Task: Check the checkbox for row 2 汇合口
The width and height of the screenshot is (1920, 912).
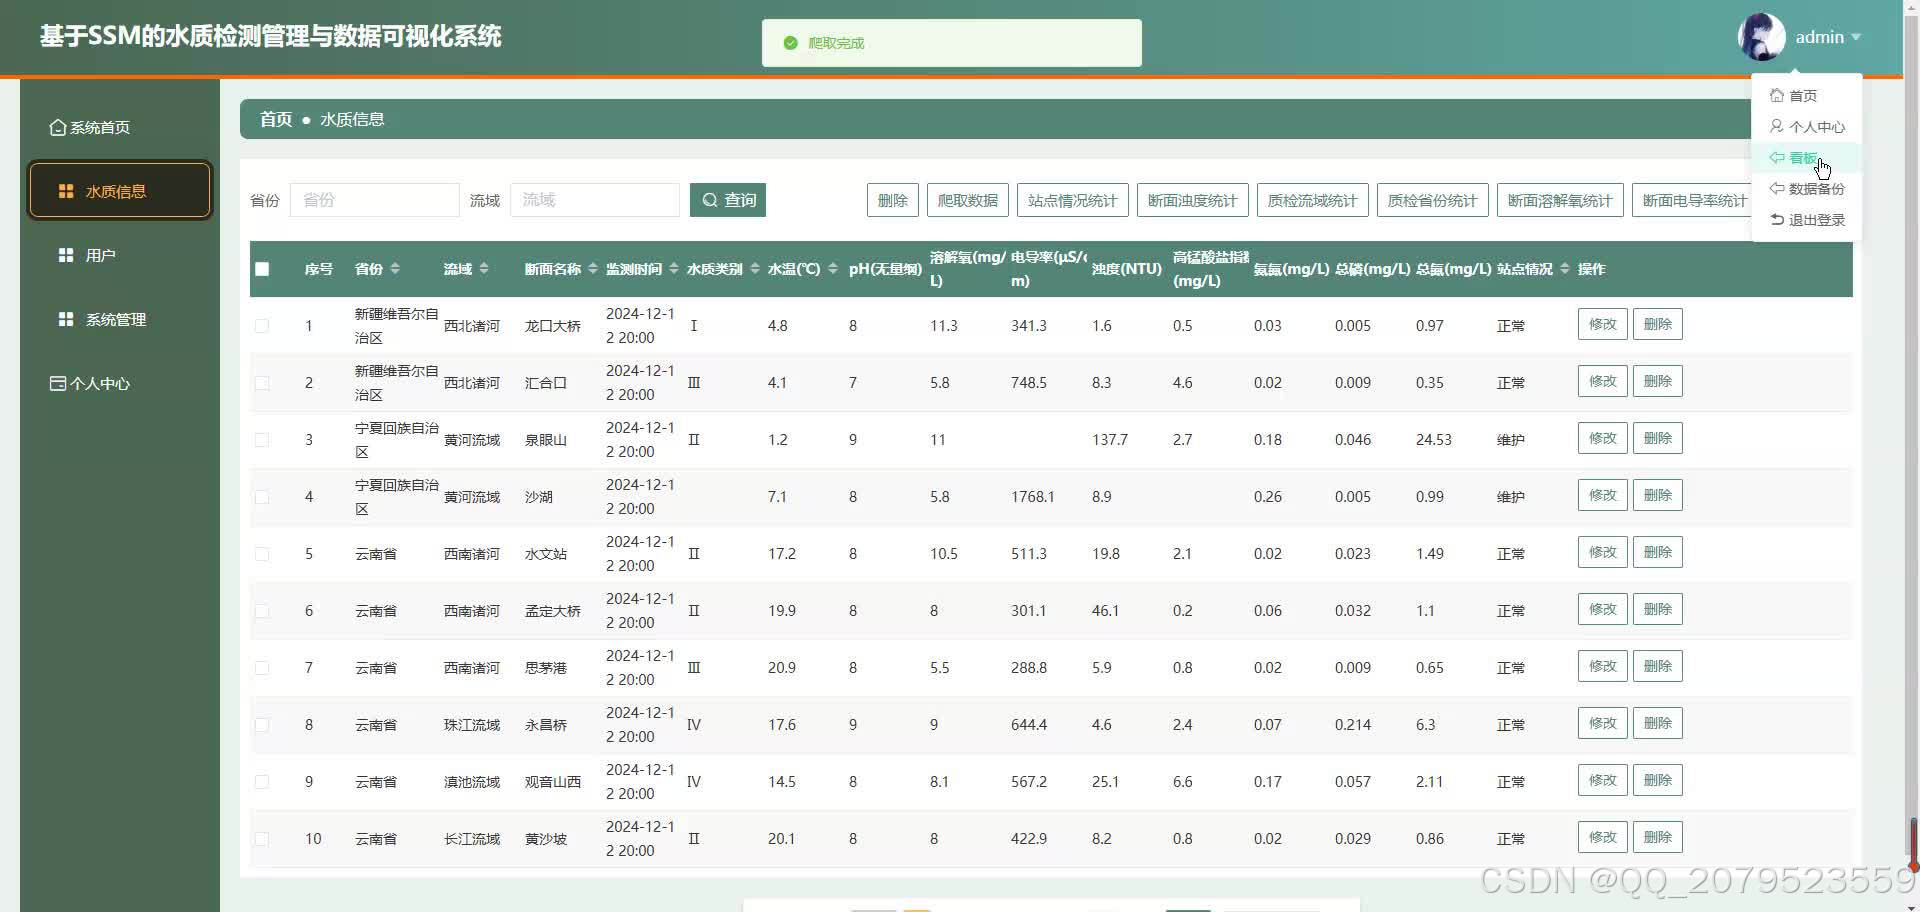Action: point(262,382)
